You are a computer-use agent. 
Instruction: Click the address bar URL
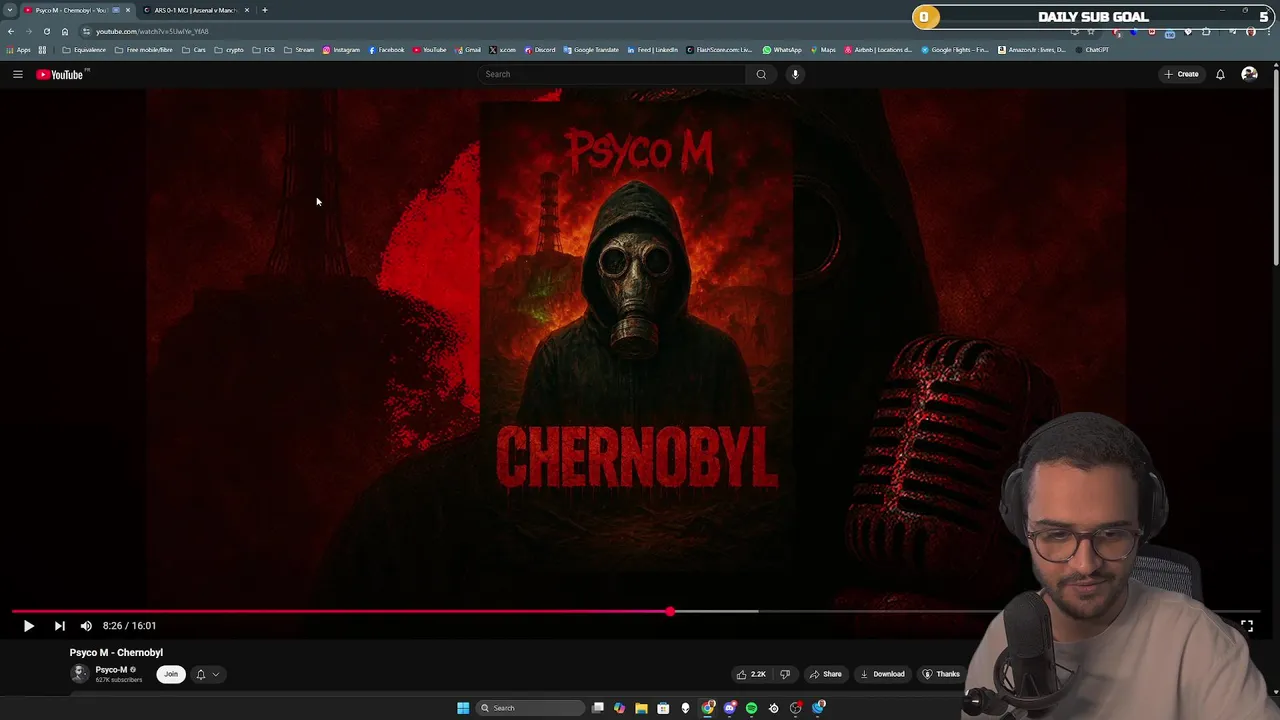152,31
